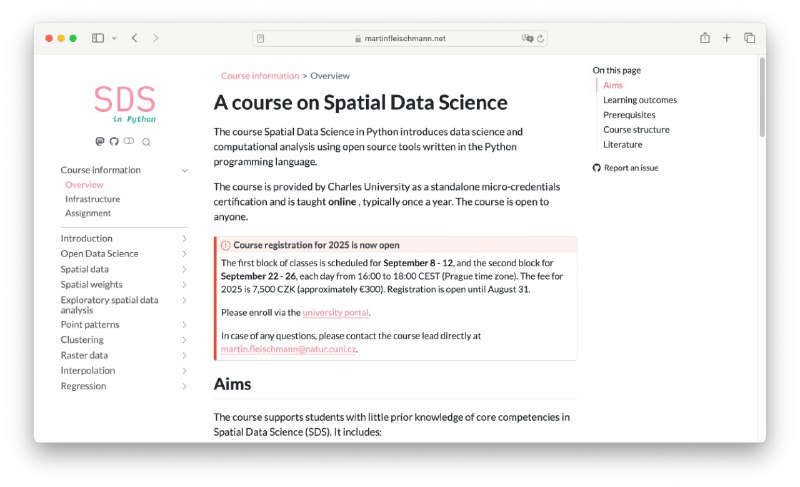The height and width of the screenshot is (487, 800).
Task: Jump to Course structure in page contents
Action: coord(636,130)
